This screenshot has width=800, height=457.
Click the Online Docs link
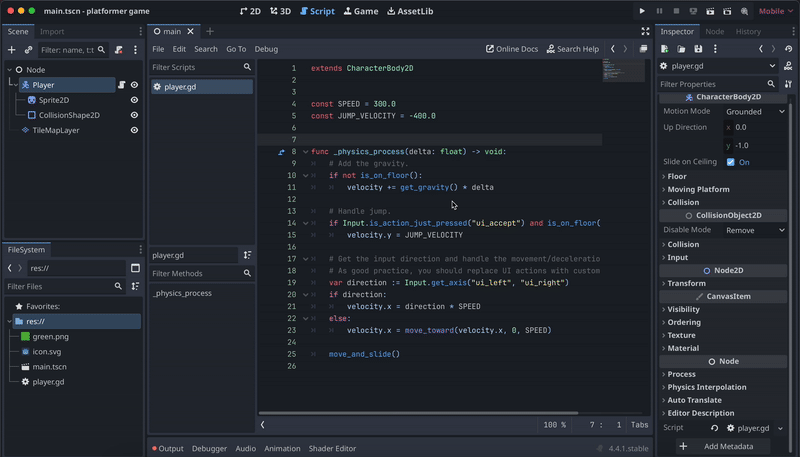point(512,49)
